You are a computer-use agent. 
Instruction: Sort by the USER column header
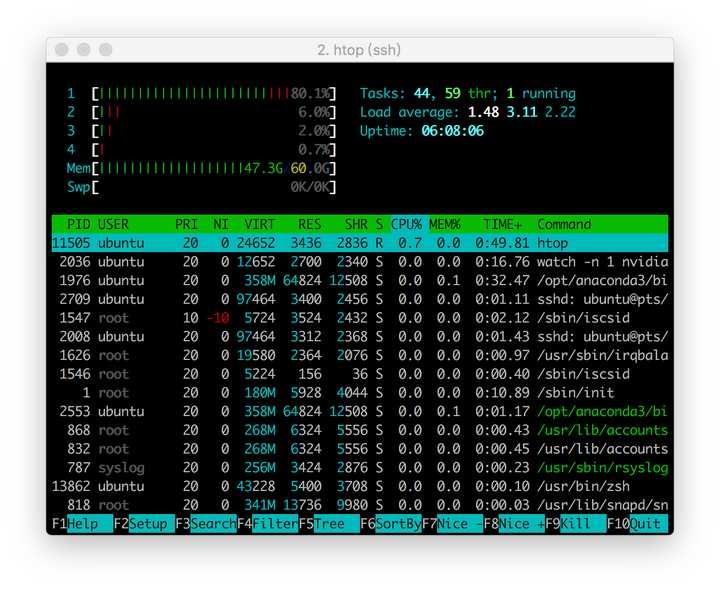pyautogui.click(x=113, y=224)
